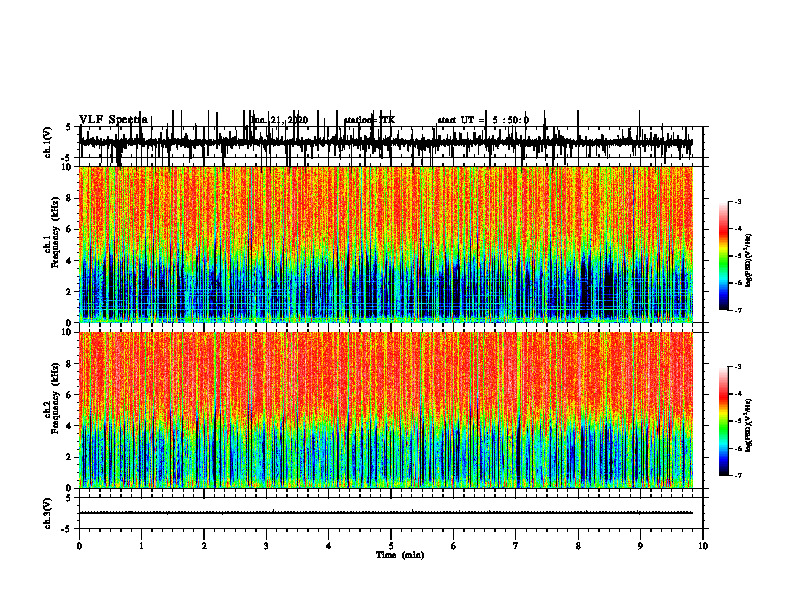Screen dimensions: 792x612
Task: Click the "start UT = 5:50:0" header text
Action: point(483,120)
